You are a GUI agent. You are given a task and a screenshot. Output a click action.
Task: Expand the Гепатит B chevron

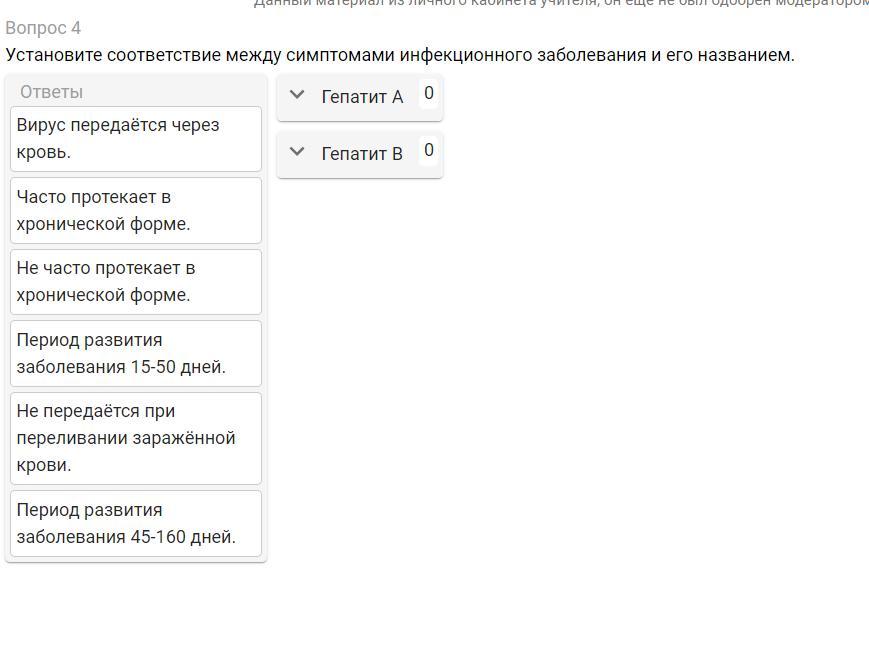[x=297, y=153]
